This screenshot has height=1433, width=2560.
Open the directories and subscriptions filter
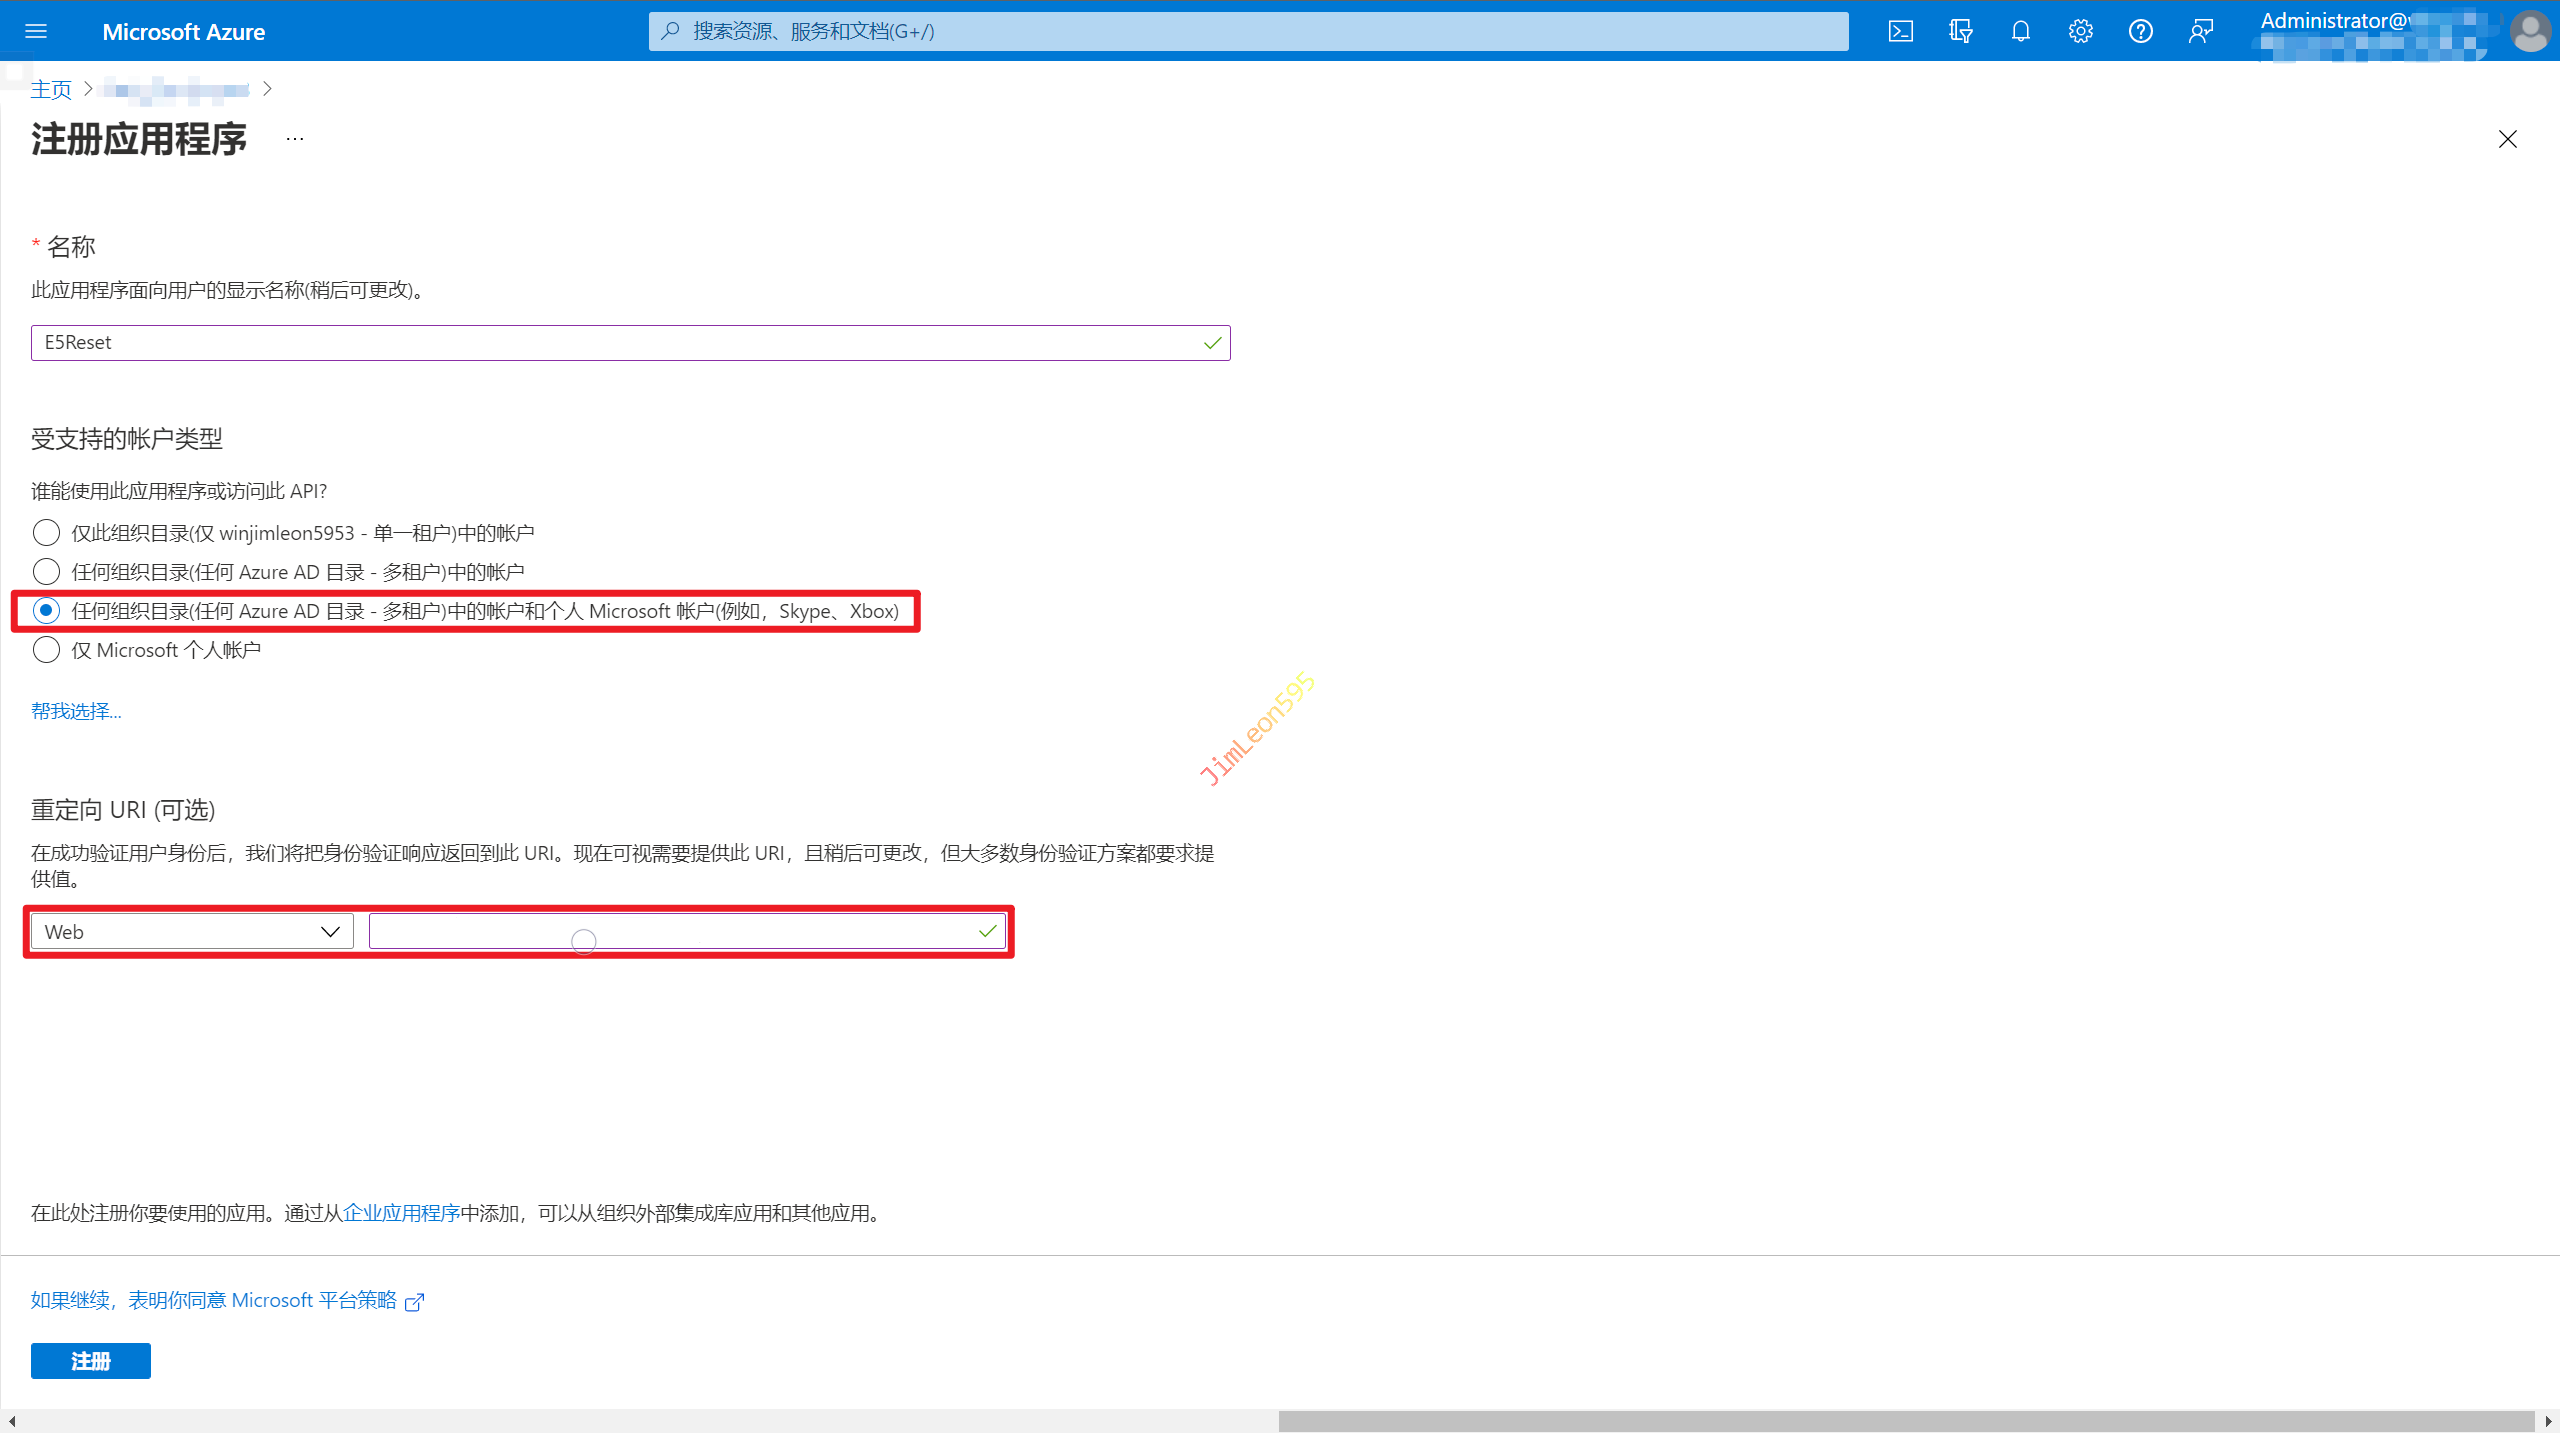coord(1960,31)
